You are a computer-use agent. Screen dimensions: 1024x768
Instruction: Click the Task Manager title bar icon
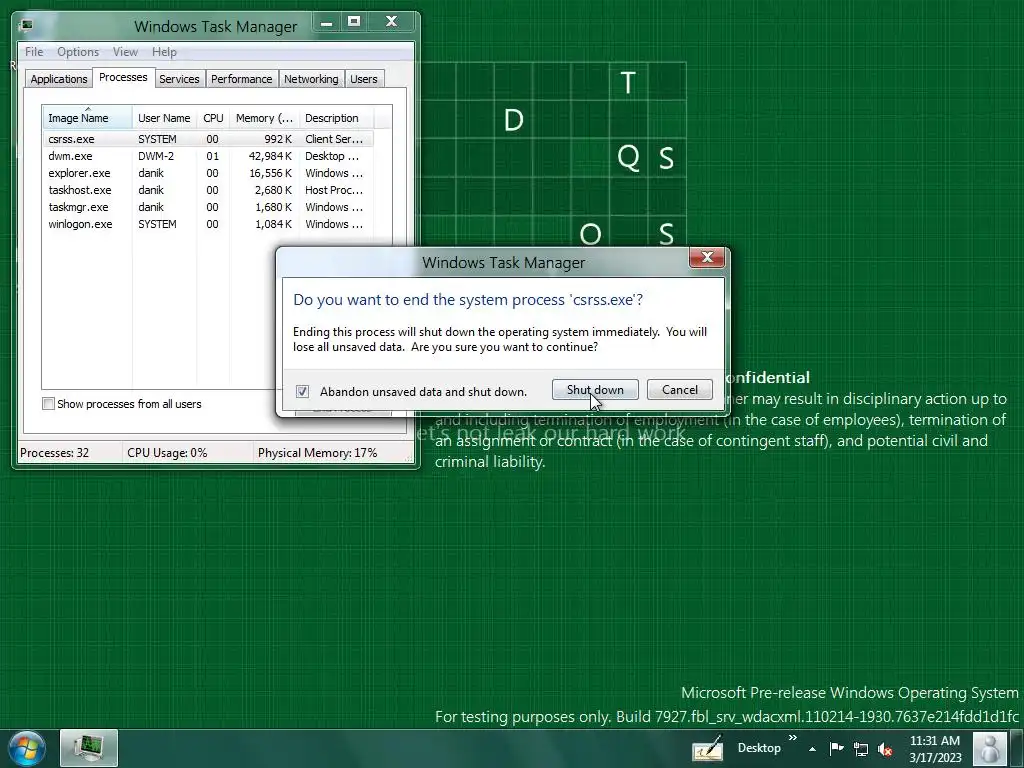point(26,25)
